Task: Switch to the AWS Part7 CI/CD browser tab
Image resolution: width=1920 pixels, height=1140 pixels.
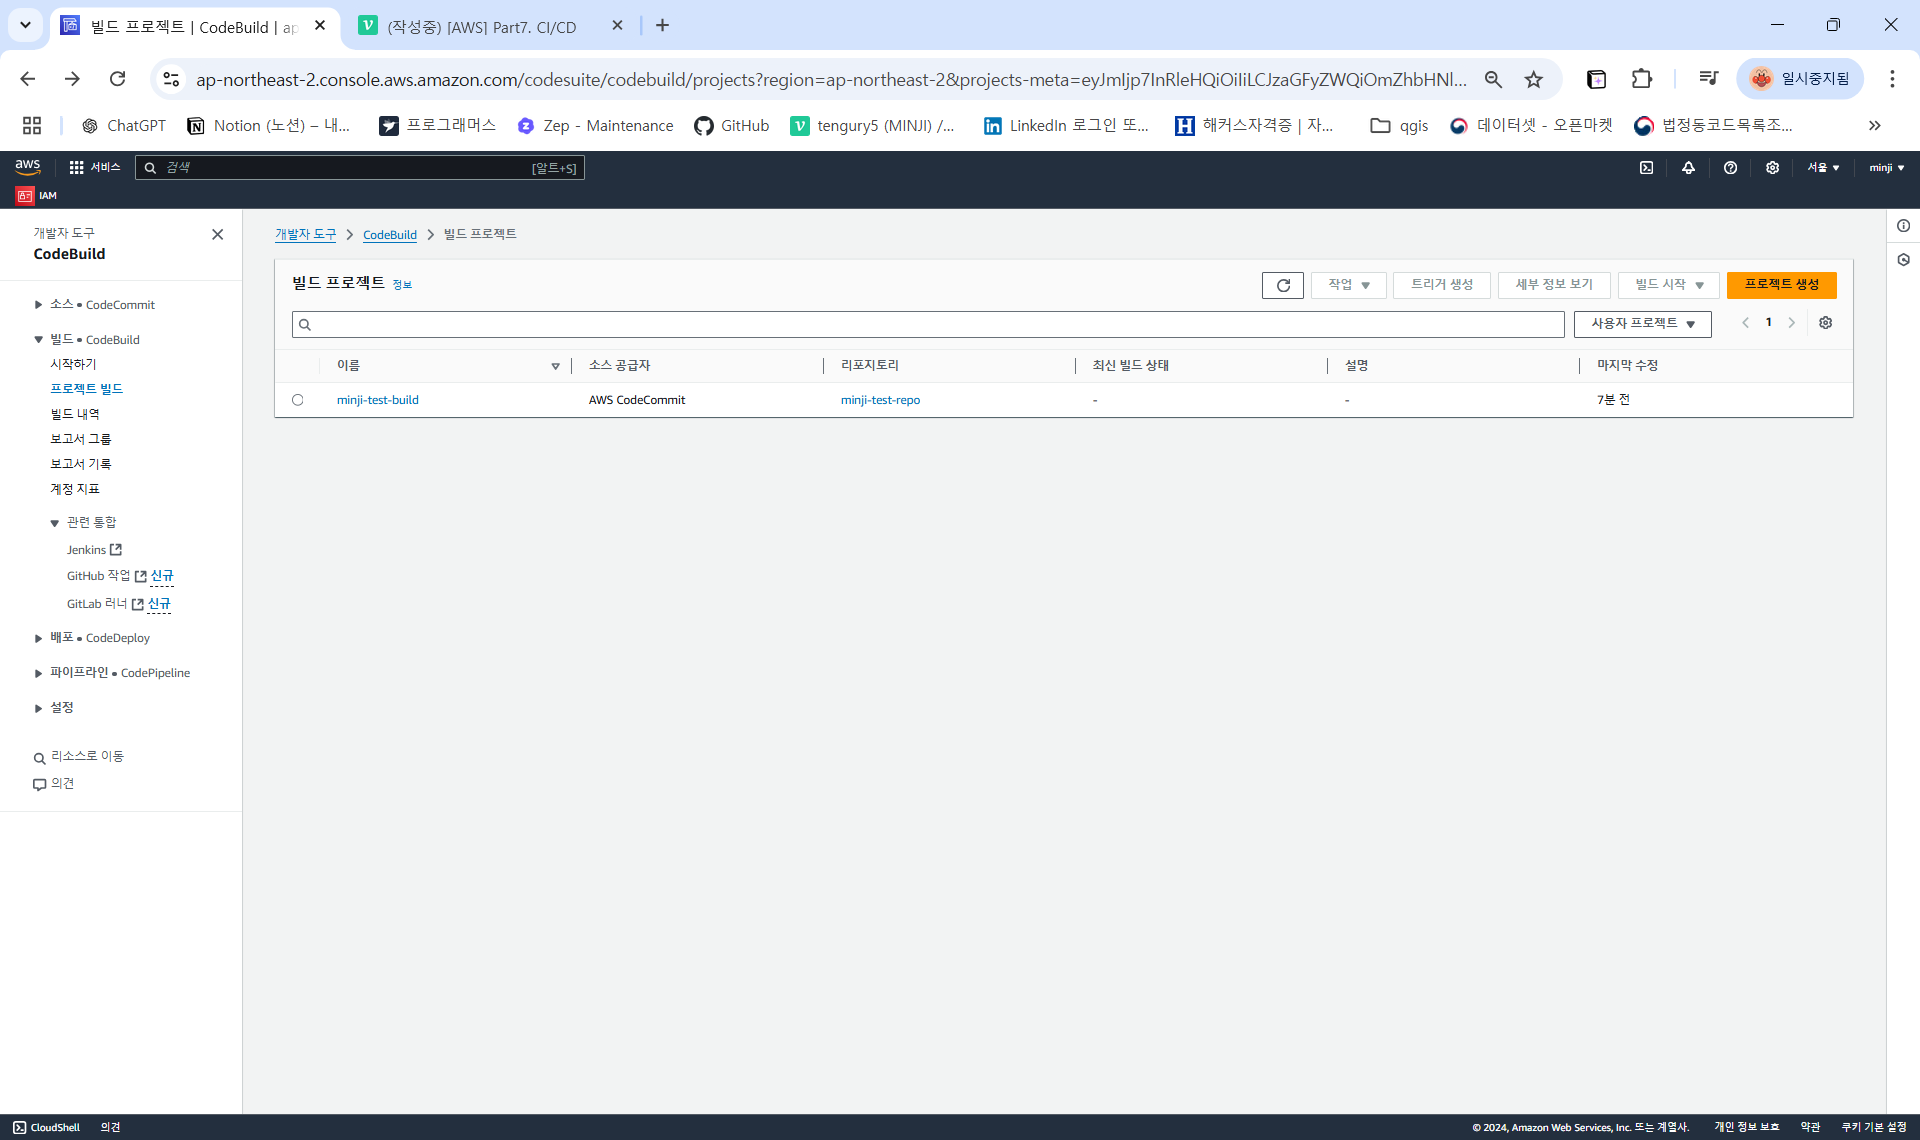Action: 480,26
